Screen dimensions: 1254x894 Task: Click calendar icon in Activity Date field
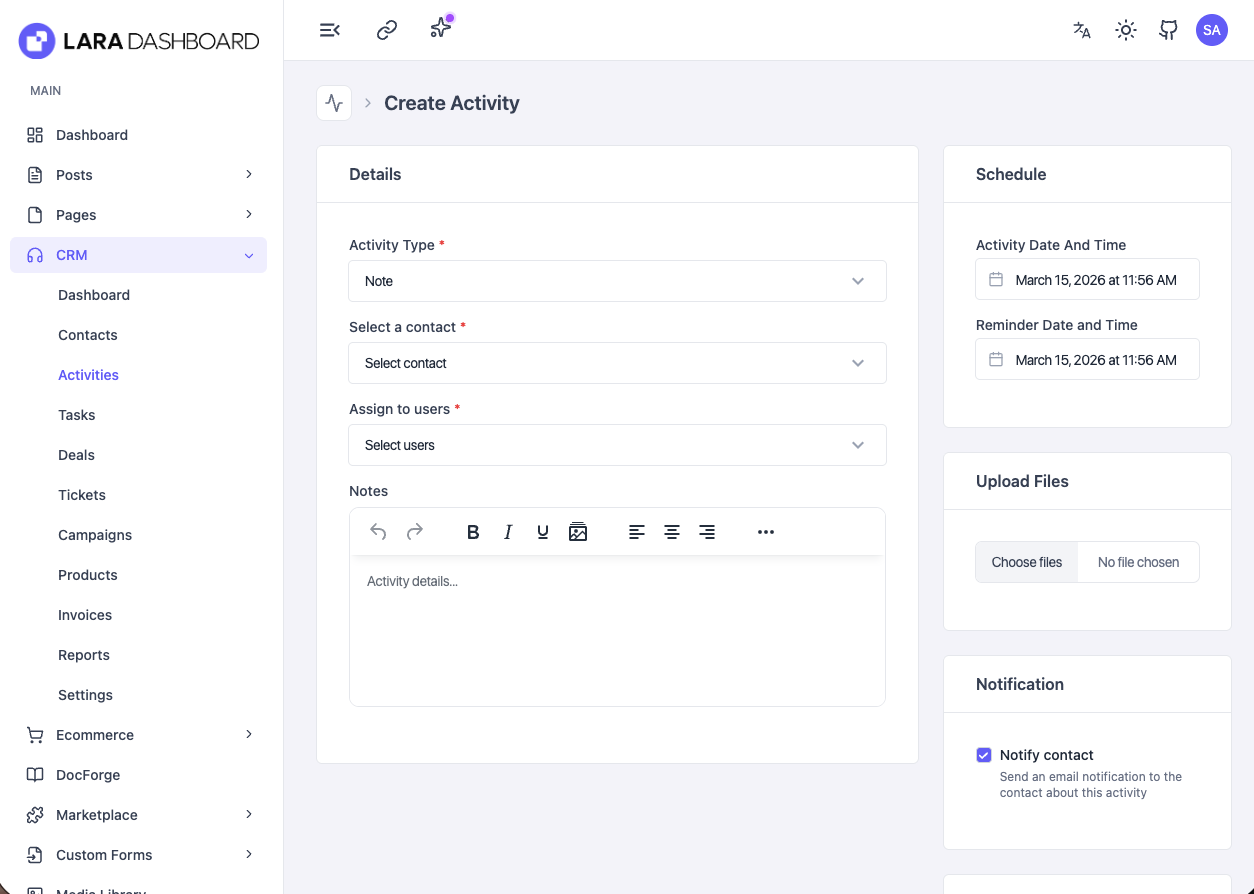point(996,280)
